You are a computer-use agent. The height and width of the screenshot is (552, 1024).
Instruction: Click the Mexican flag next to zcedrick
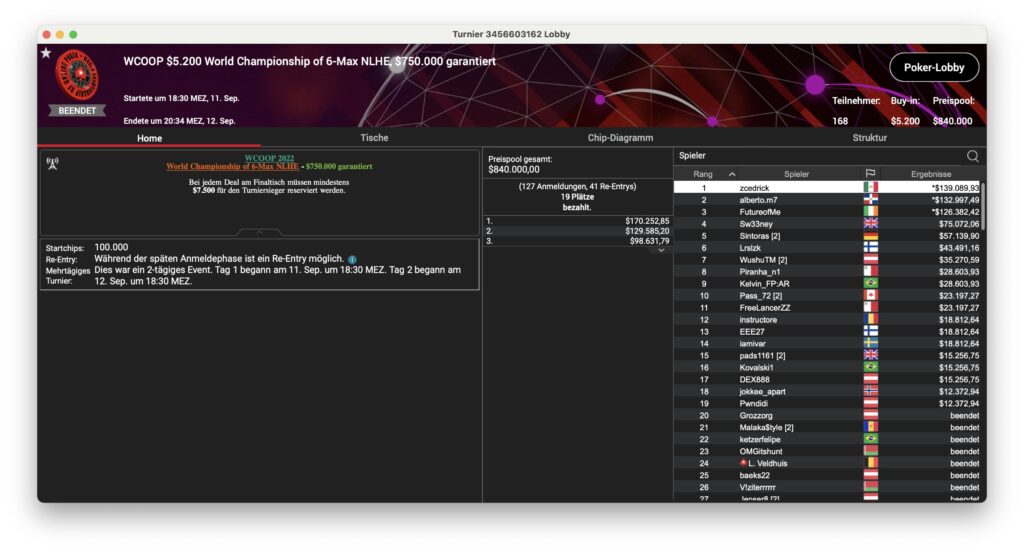pyautogui.click(x=870, y=188)
